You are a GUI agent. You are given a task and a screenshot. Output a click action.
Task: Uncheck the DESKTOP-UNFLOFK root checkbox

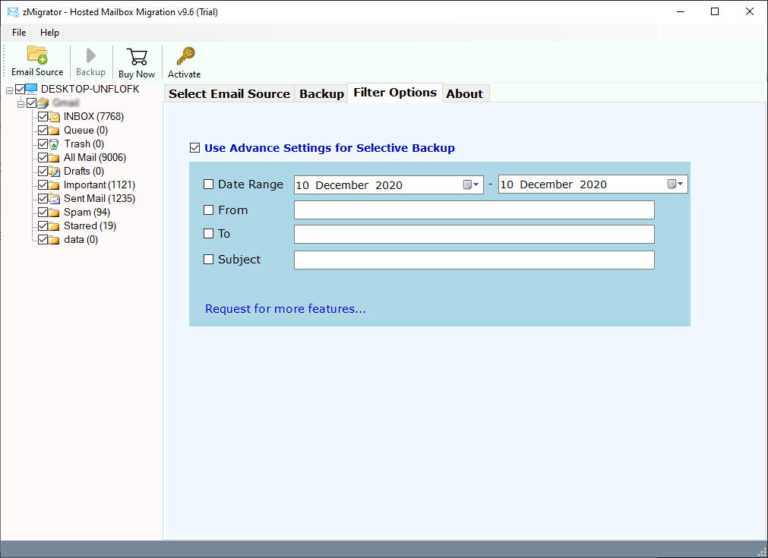coord(20,89)
